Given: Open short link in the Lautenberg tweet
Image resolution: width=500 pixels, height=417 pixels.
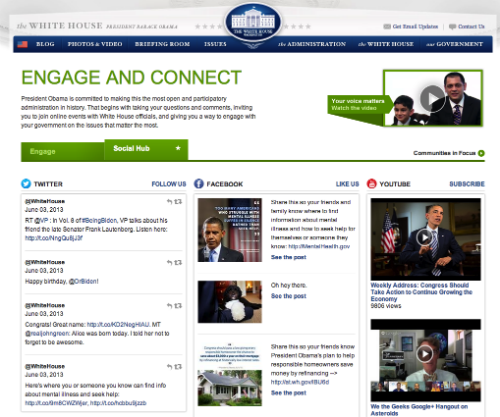Looking at the screenshot, I should 54,238.
